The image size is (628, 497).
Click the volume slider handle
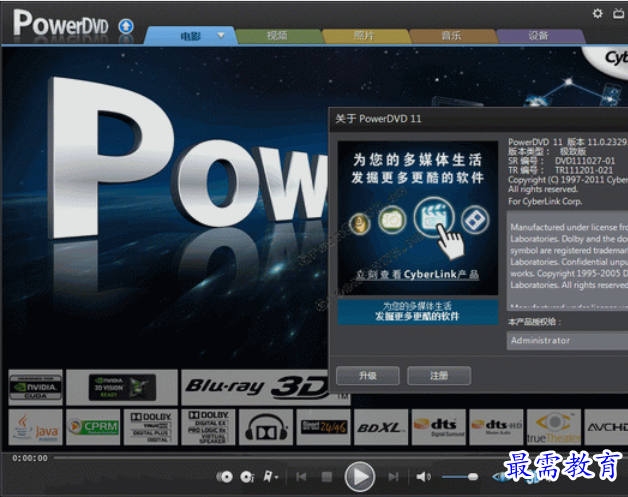pyautogui.click(x=473, y=477)
